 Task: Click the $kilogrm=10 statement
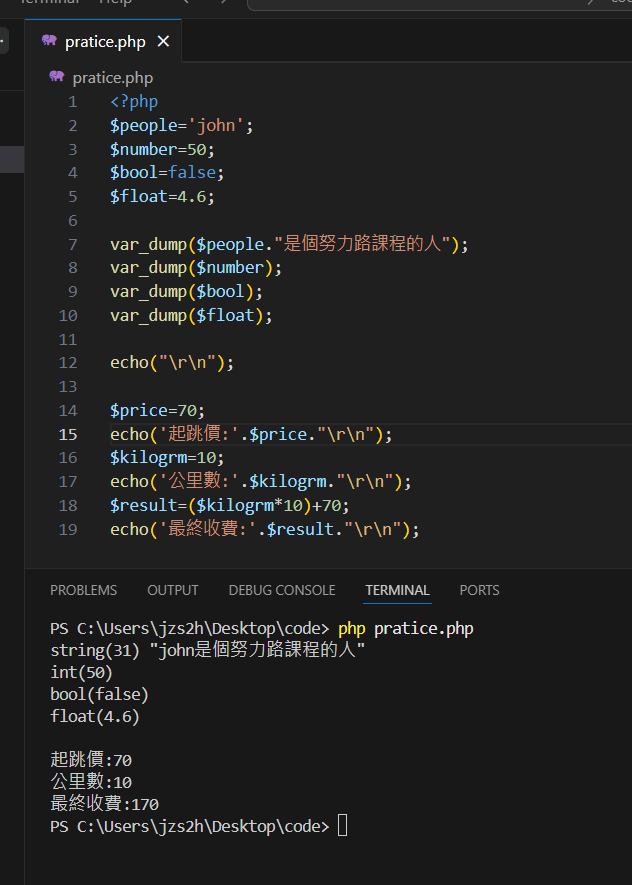168,457
